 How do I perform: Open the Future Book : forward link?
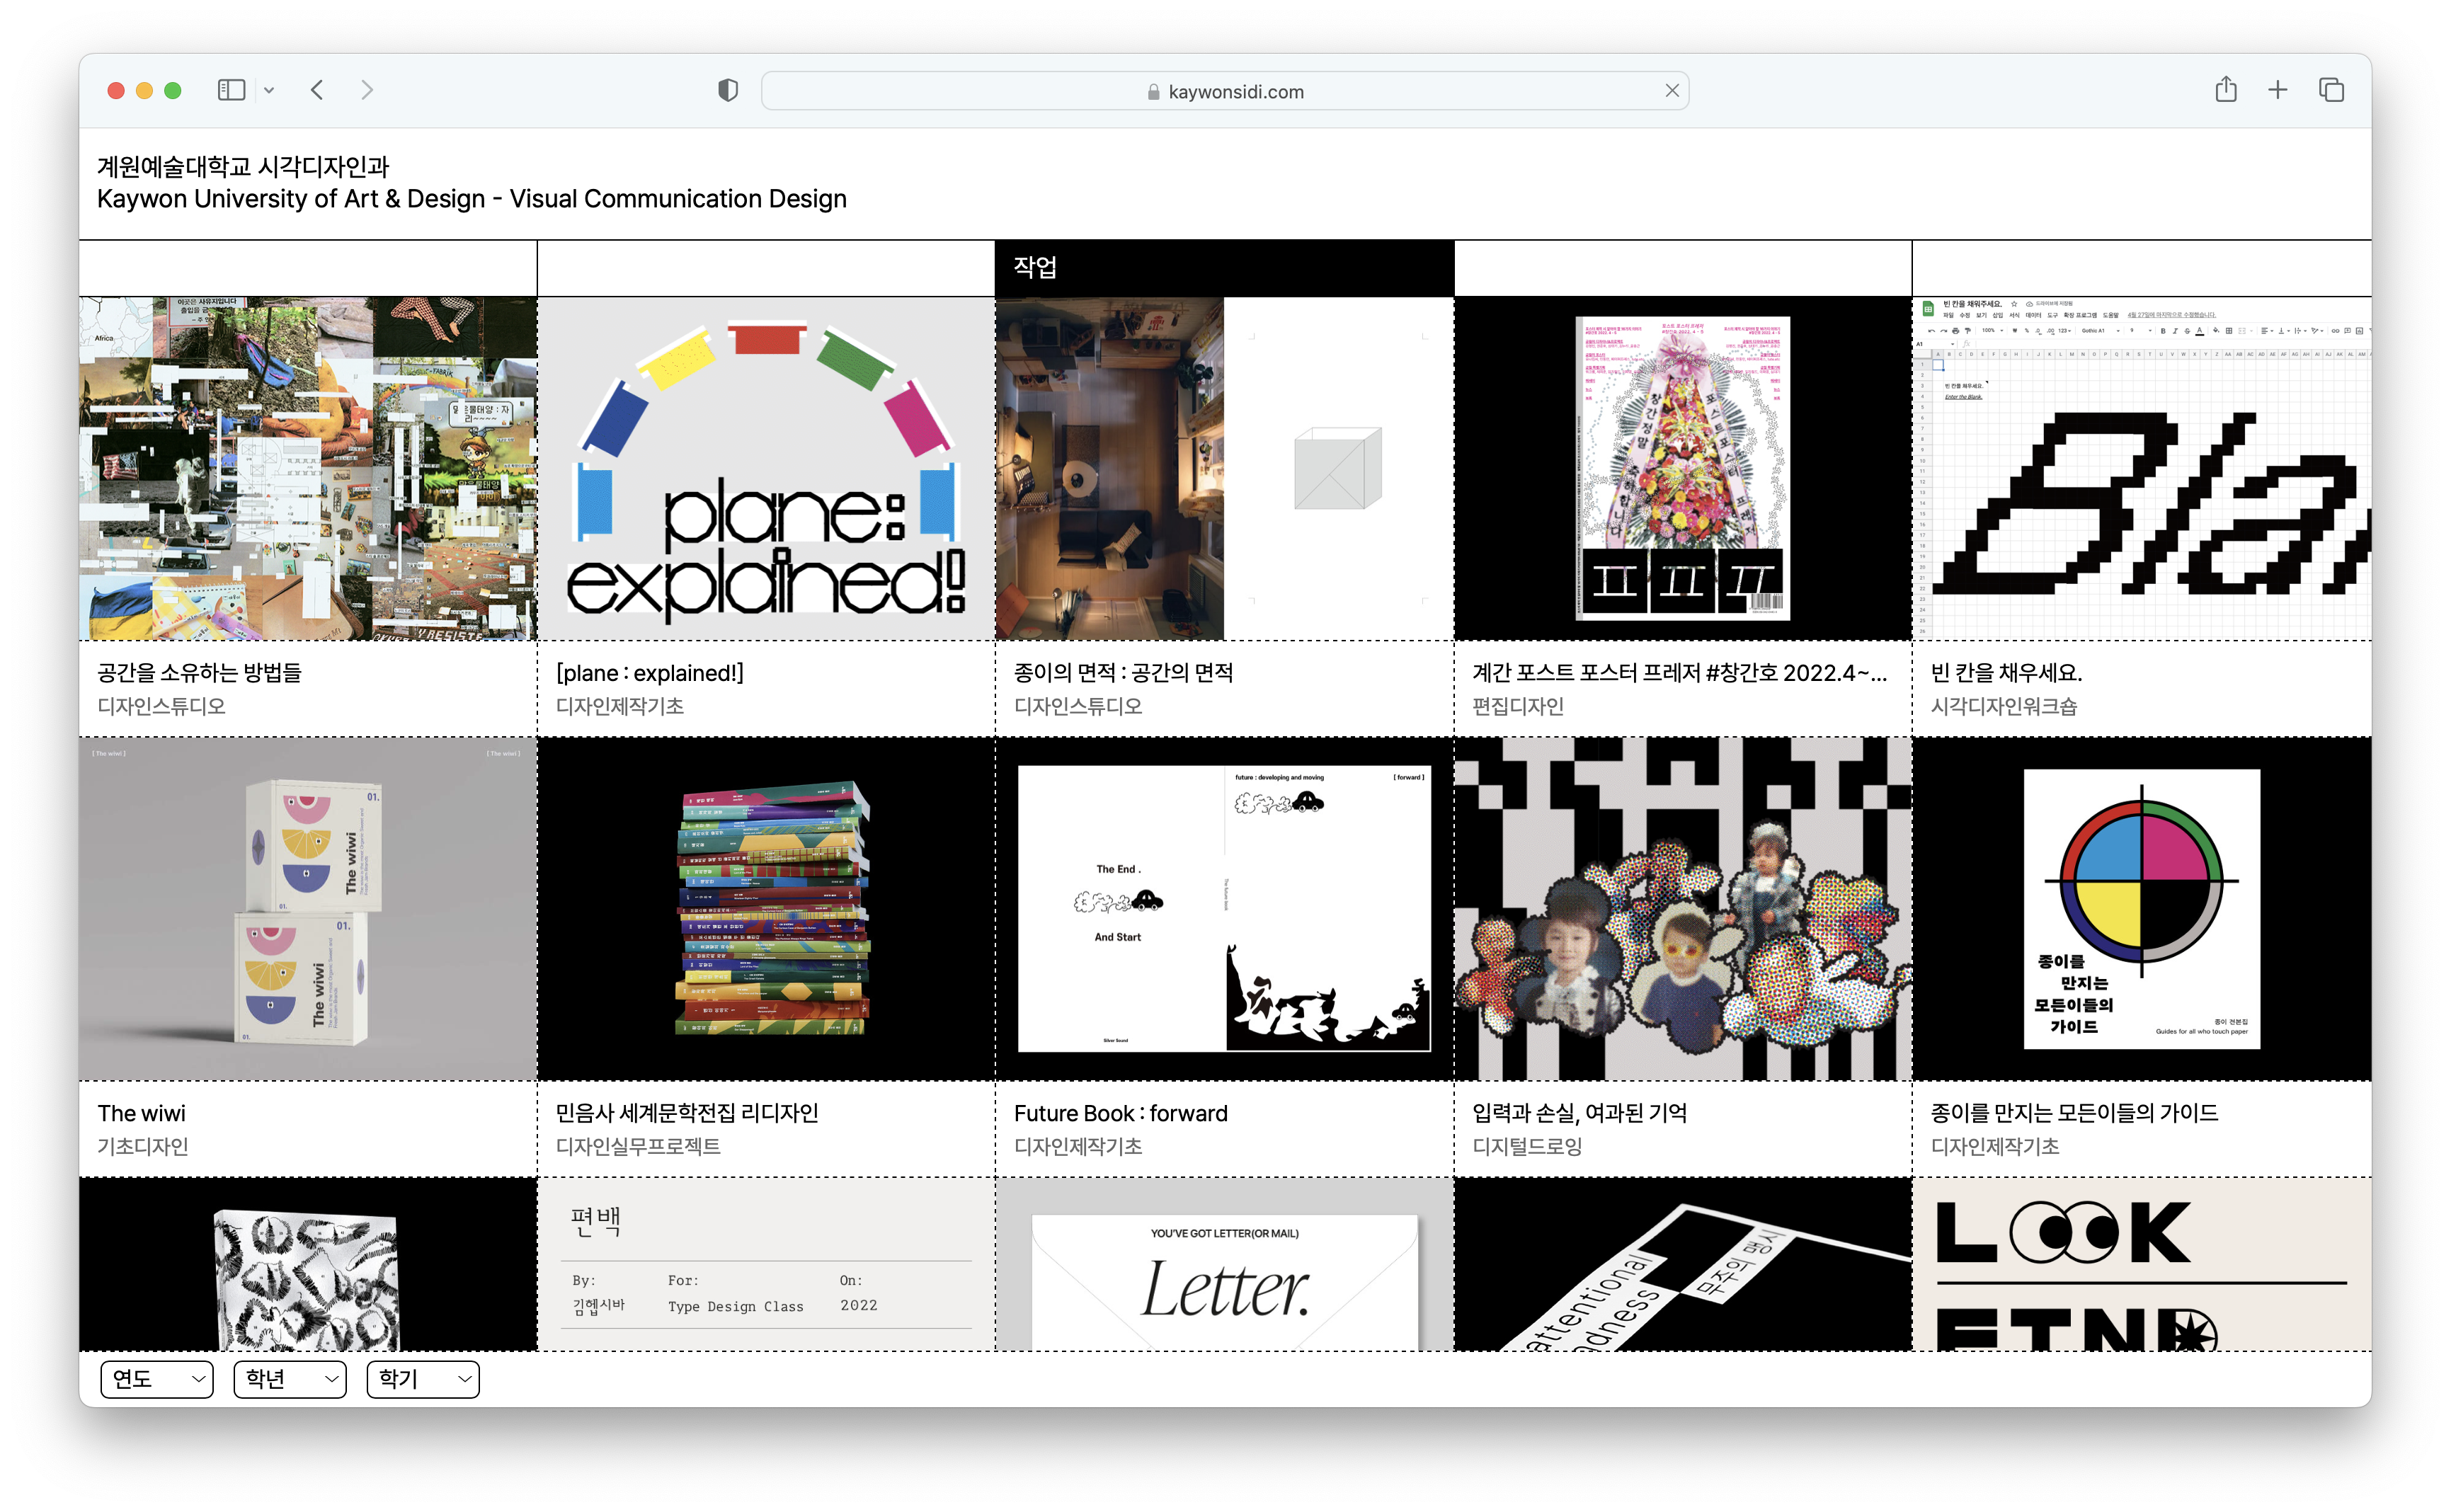point(1120,1113)
